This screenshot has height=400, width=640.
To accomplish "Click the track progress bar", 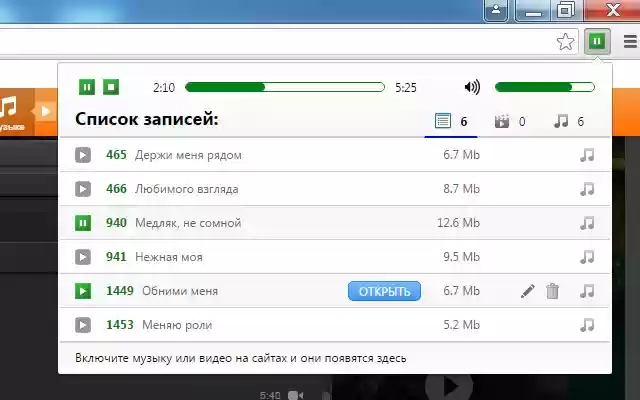I will point(284,87).
